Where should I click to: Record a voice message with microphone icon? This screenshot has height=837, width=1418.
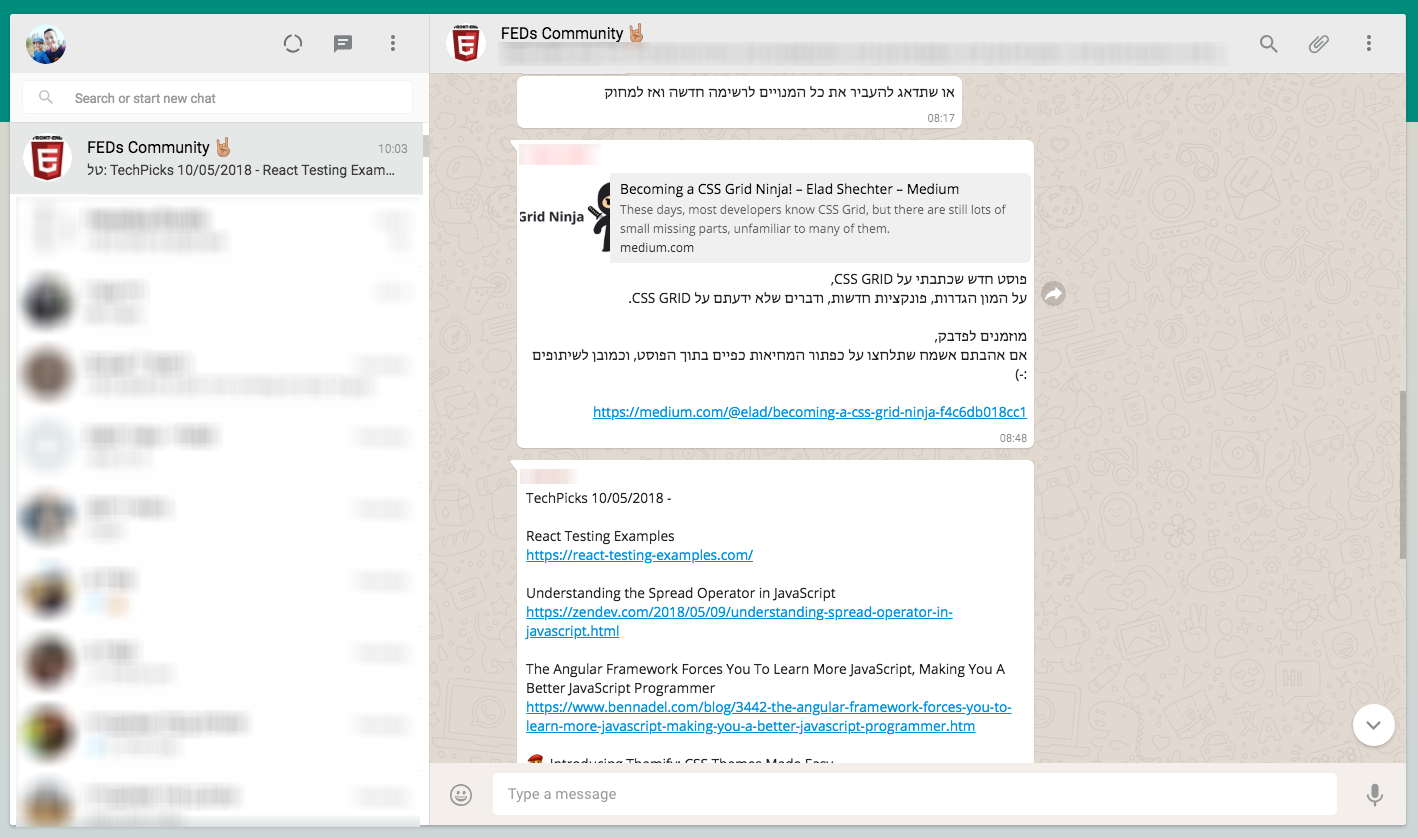pos(1375,794)
